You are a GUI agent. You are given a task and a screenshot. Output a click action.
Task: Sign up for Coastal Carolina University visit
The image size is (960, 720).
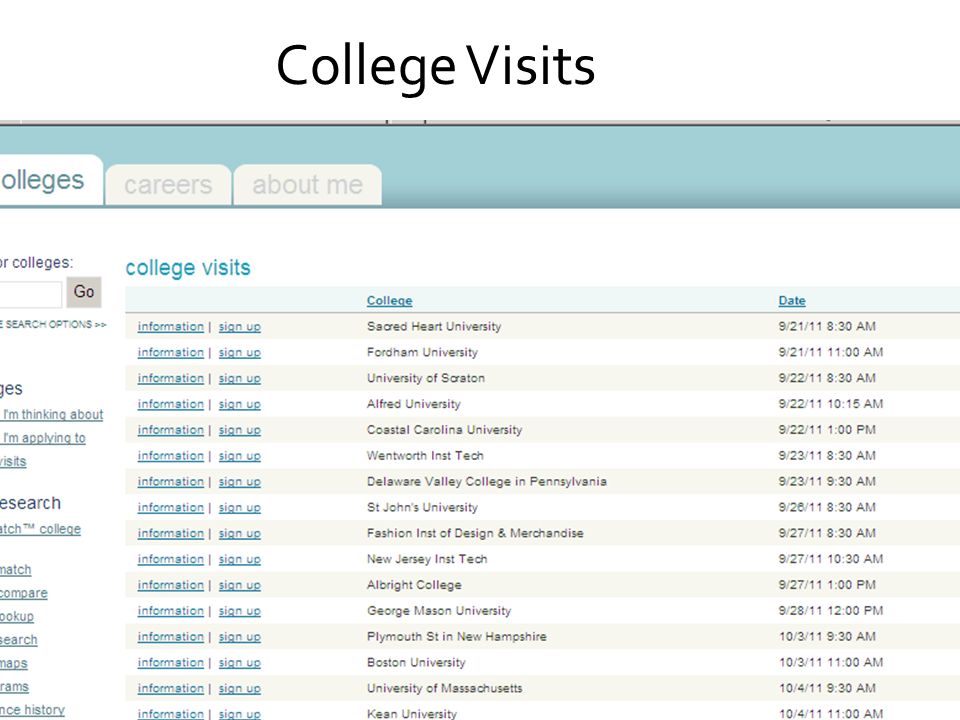click(239, 430)
